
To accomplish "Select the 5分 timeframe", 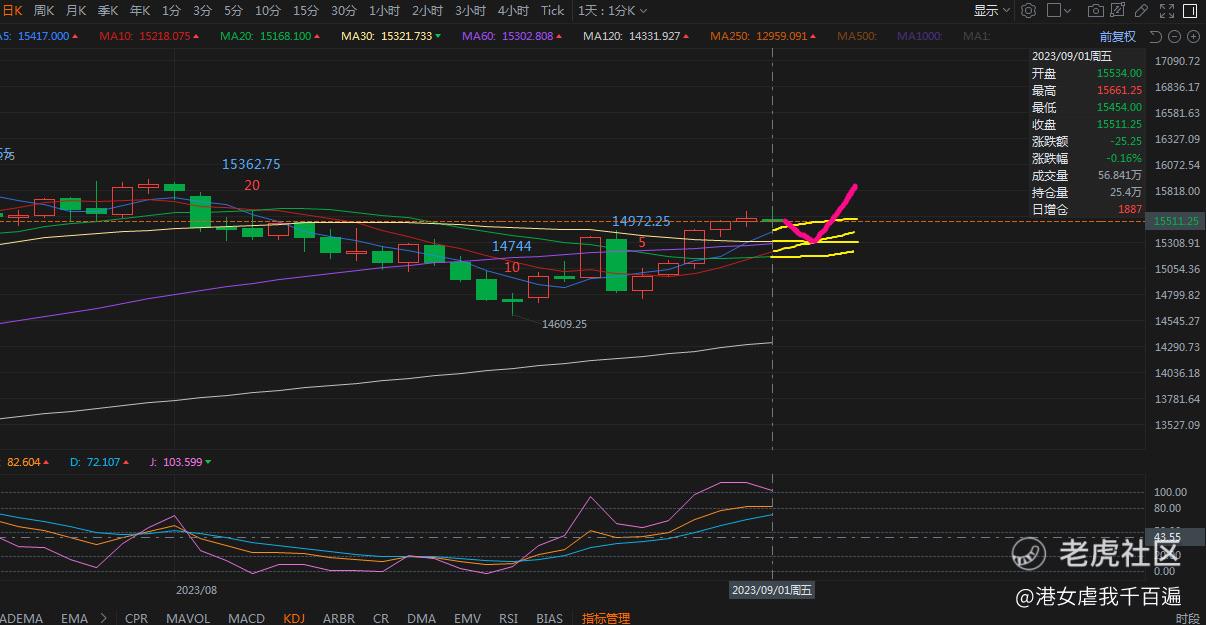I will pos(233,10).
